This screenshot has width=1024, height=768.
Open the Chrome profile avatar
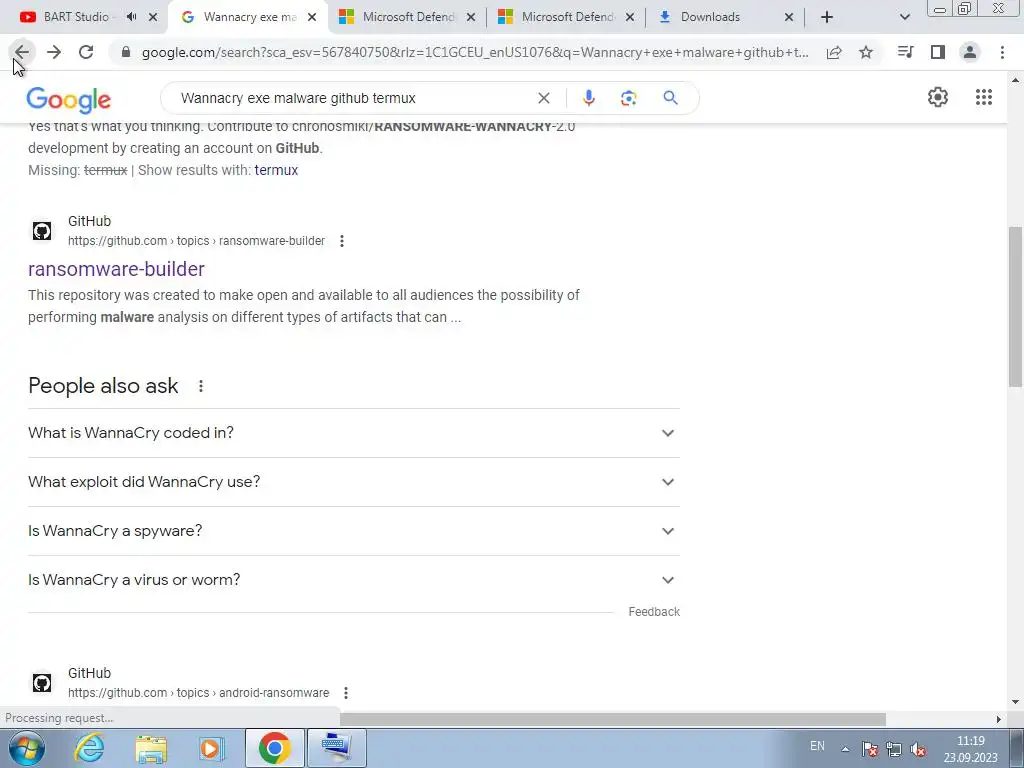click(970, 52)
